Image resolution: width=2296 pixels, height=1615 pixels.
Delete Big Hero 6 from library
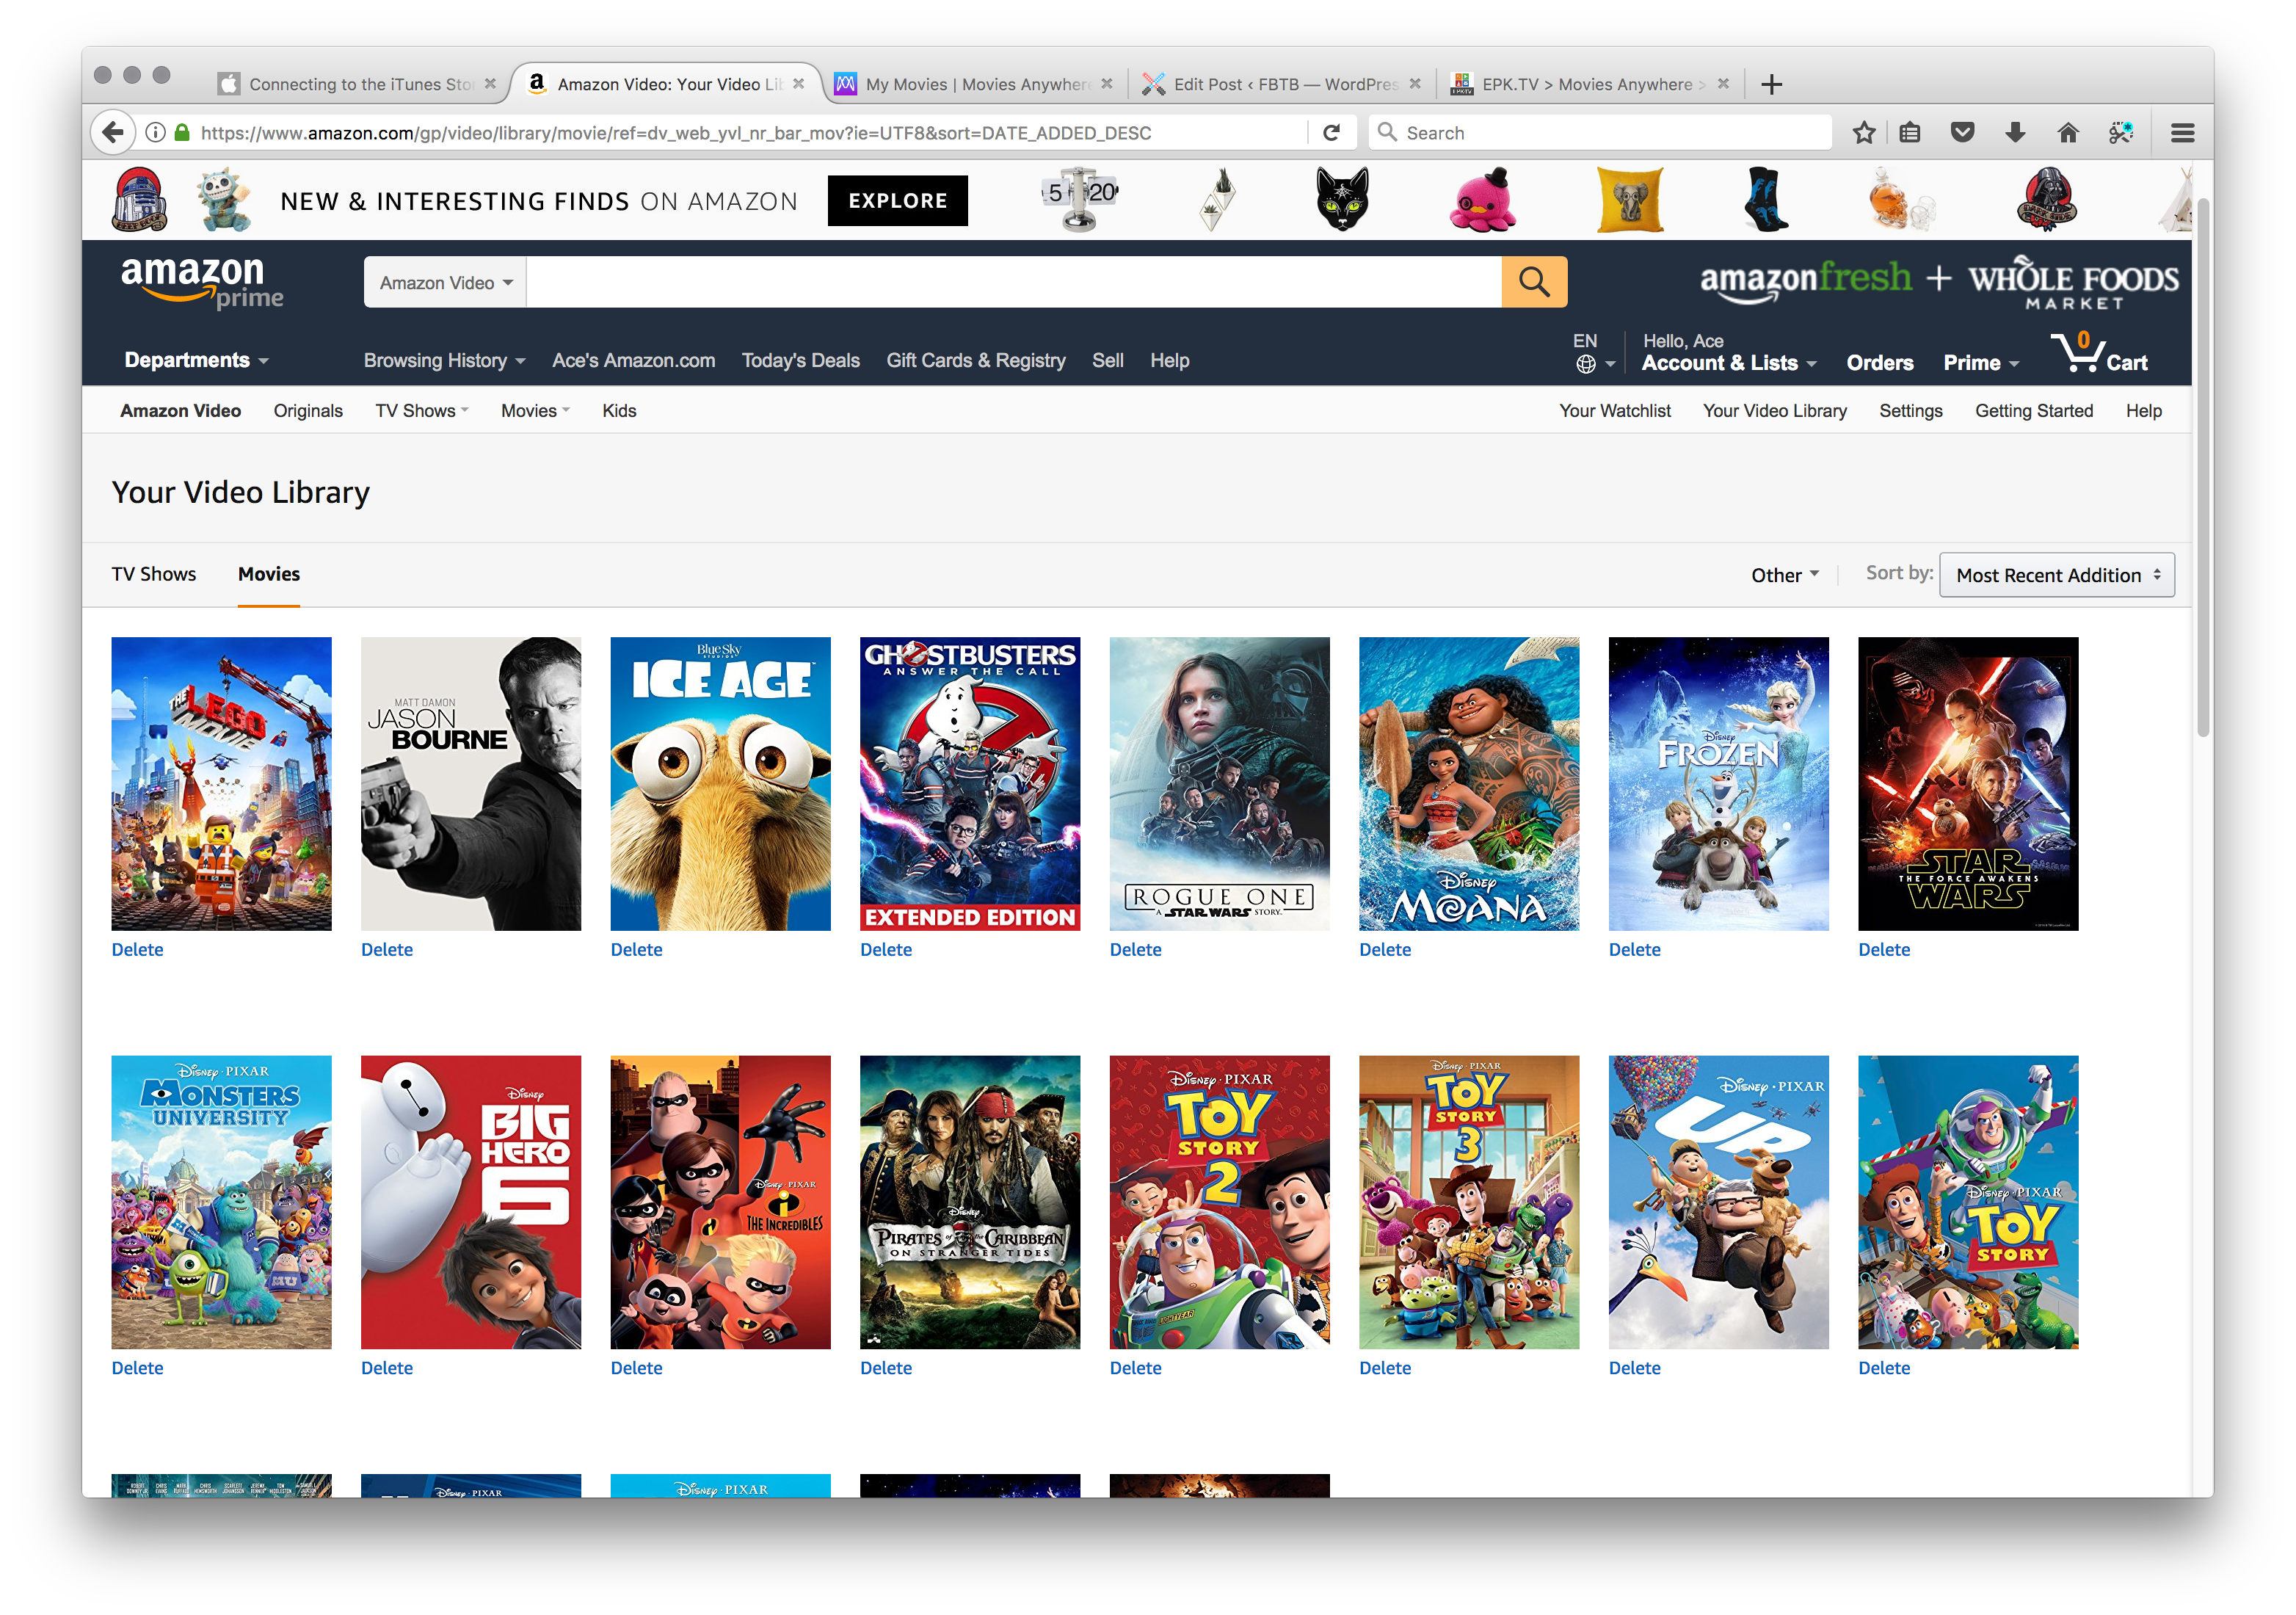pos(386,1368)
